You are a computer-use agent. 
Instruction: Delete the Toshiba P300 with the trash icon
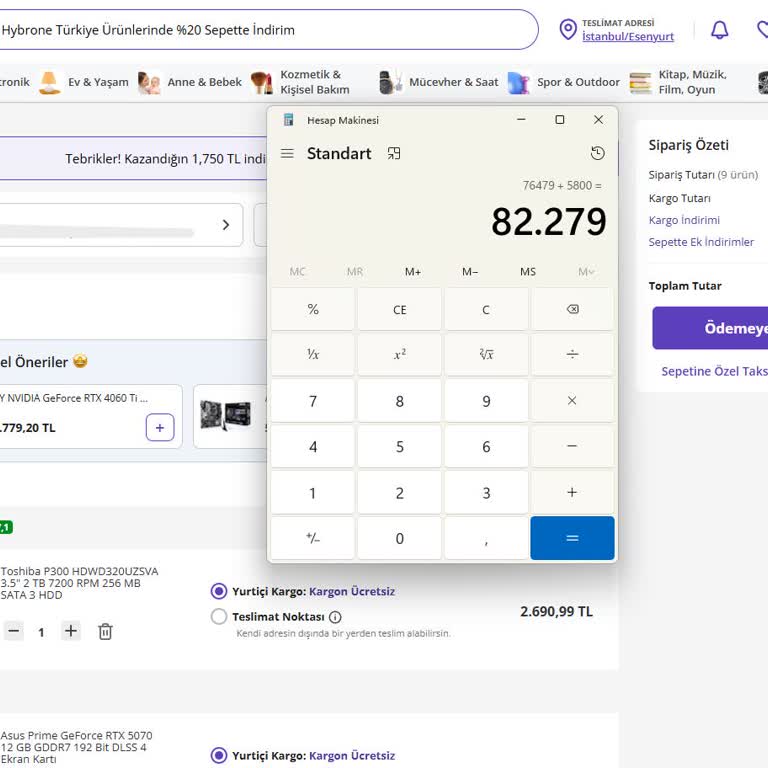tap(105, 631)
